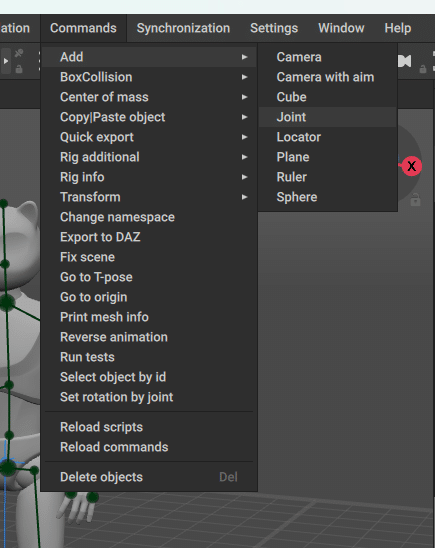Click the expand arrow button in left toolbar
This screenshot has width=435, height=548.
click(x=6, y=61)
